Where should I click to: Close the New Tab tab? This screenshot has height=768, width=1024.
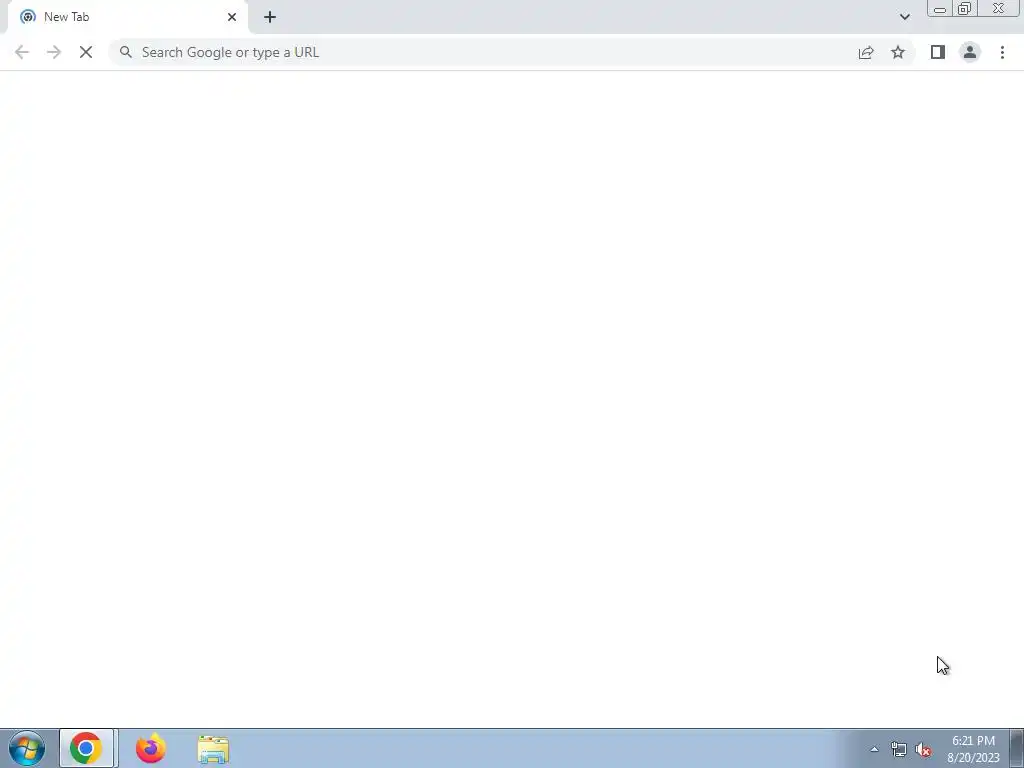tap(232, 17)
